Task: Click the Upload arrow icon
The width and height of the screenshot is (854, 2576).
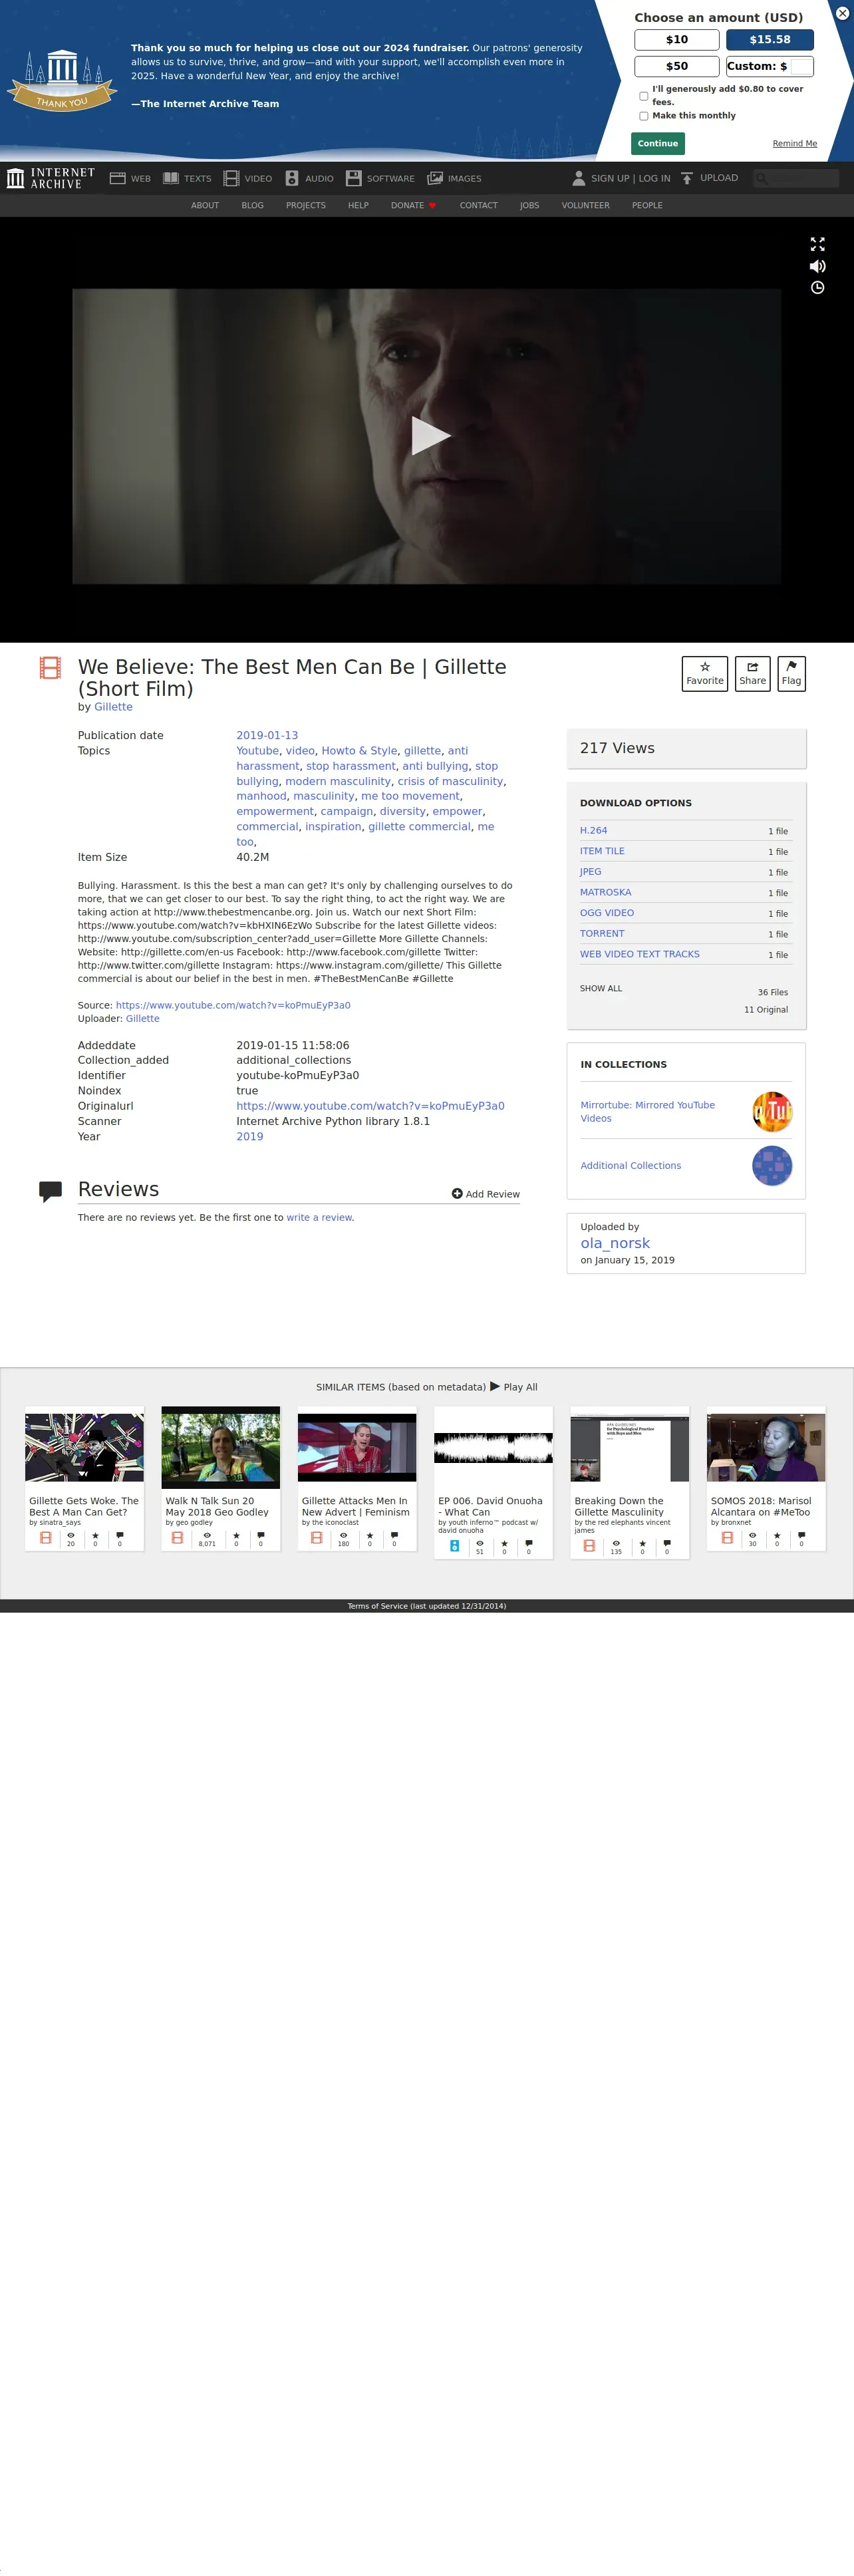Action: (x=687, y=178)
